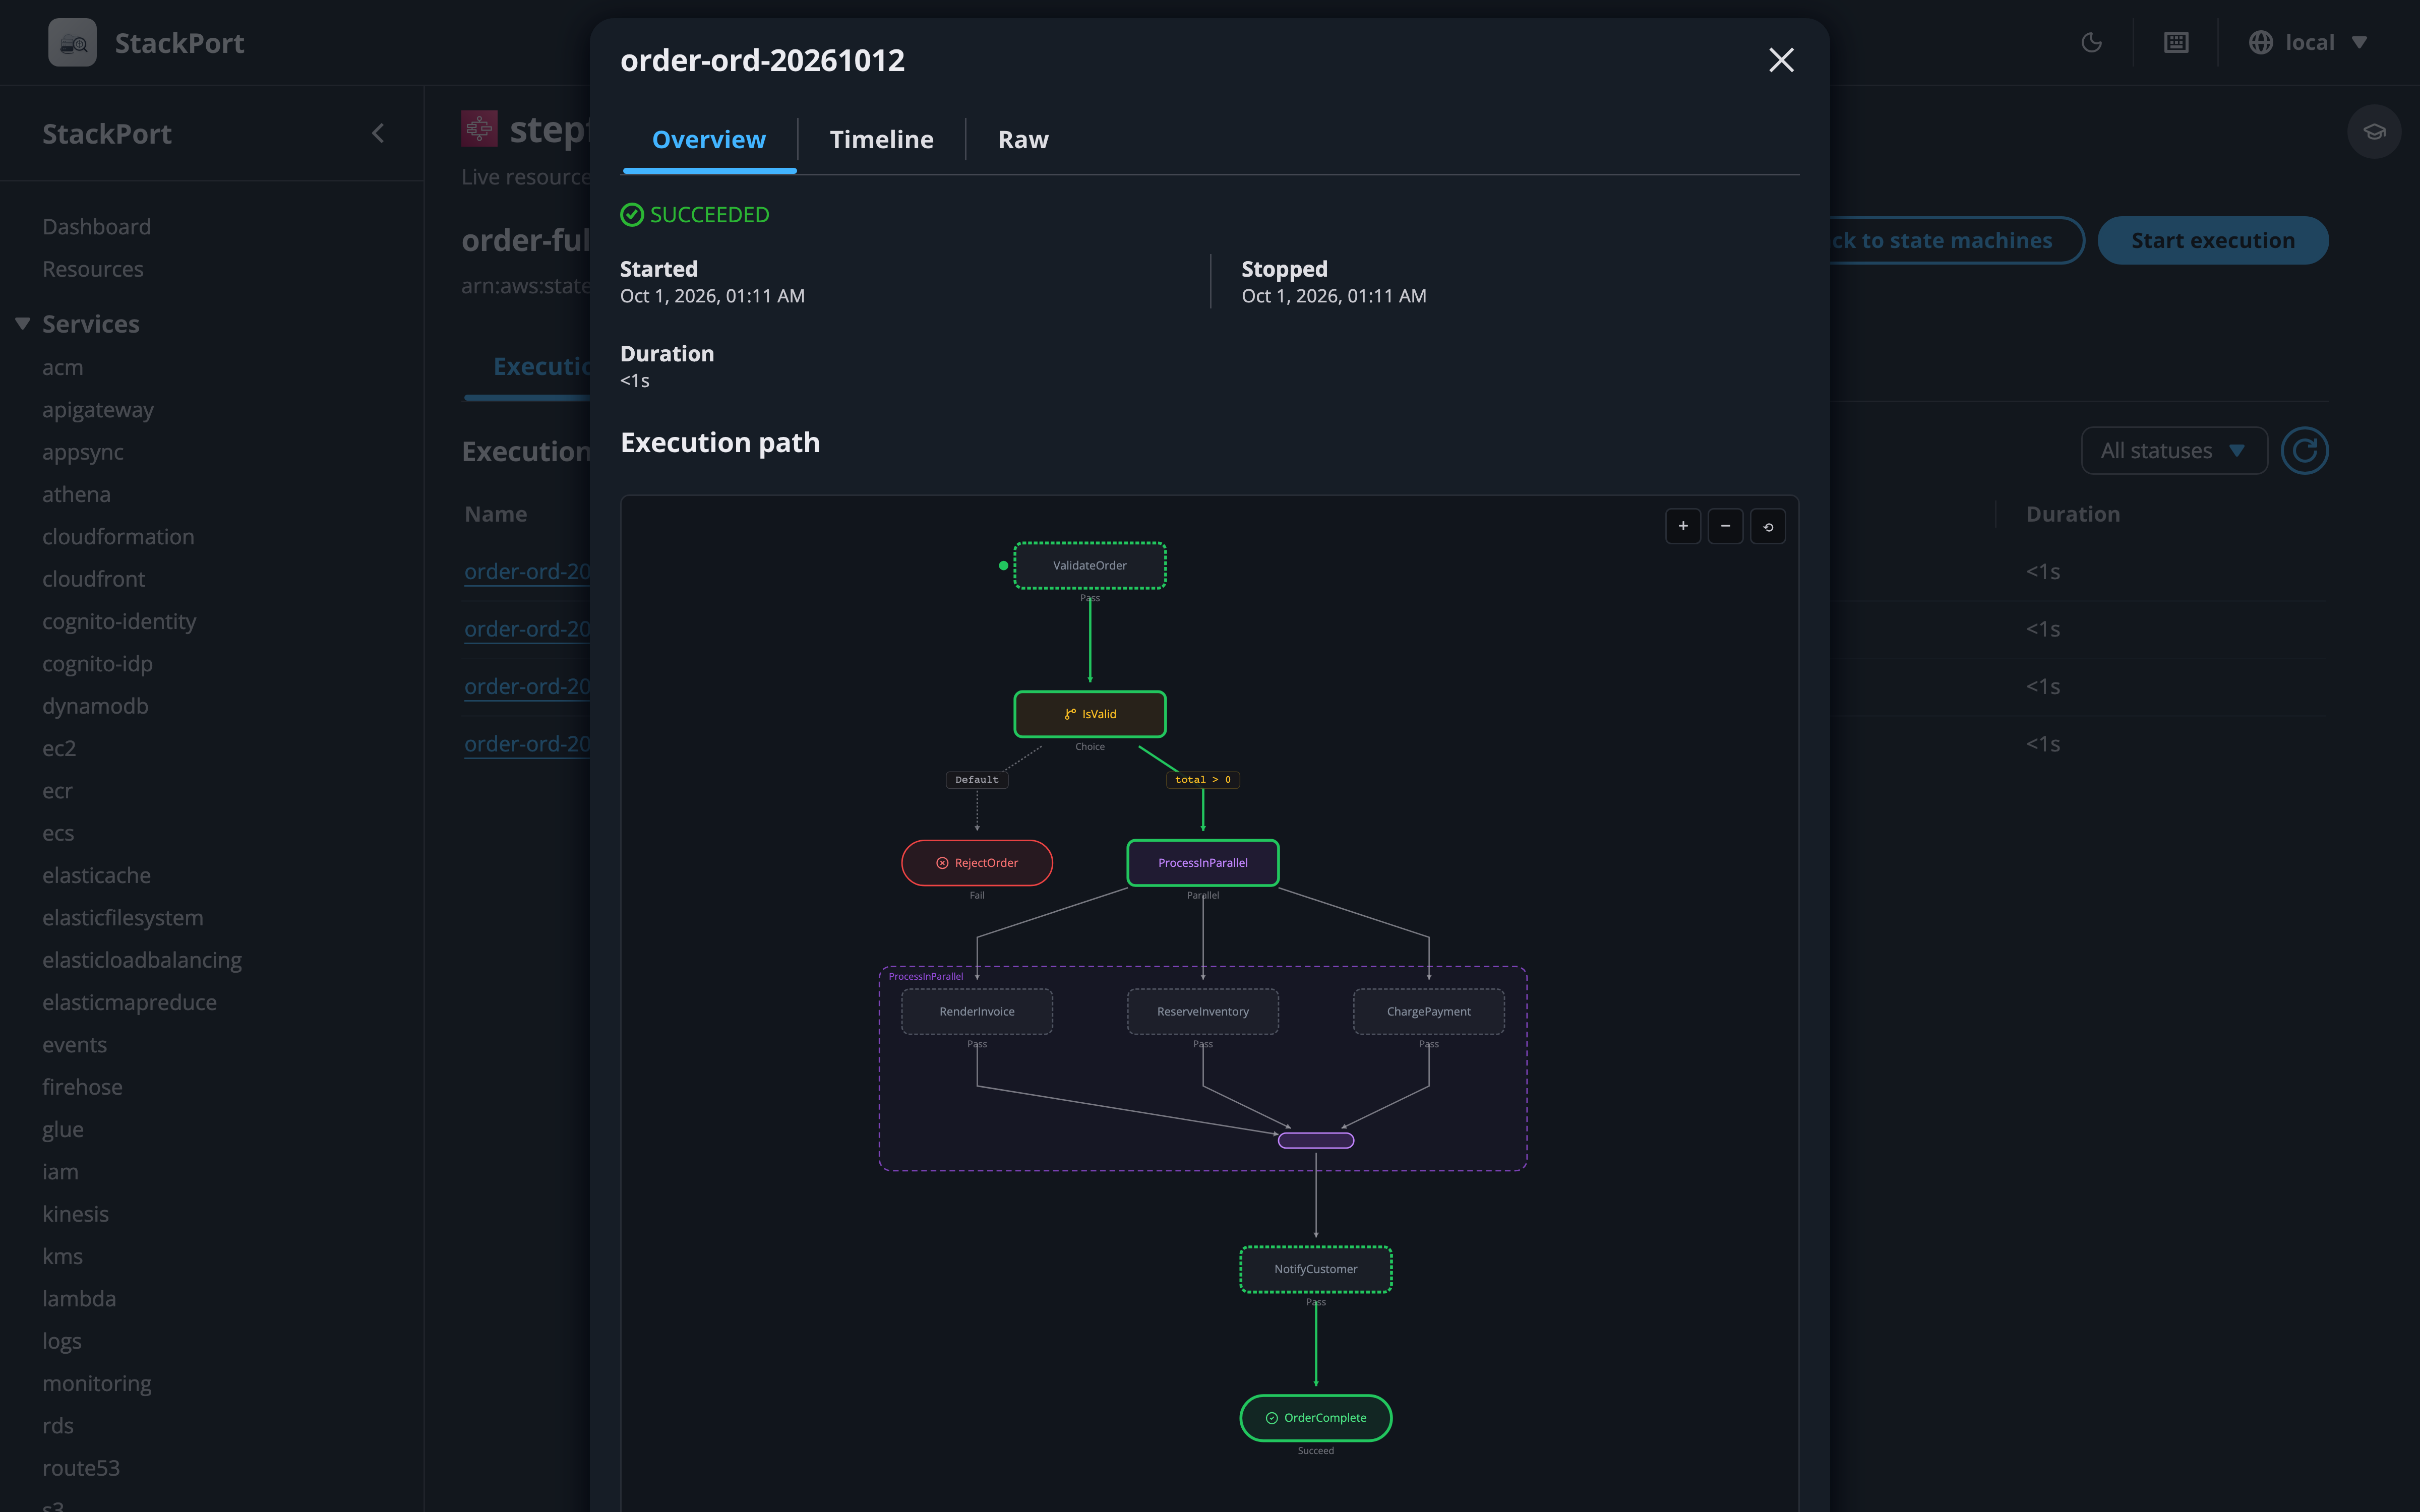The width and height of the screenshot is (2420, 1512).
Task: Click the ReserveInventory state node
Action: tap(1203, 1012)
